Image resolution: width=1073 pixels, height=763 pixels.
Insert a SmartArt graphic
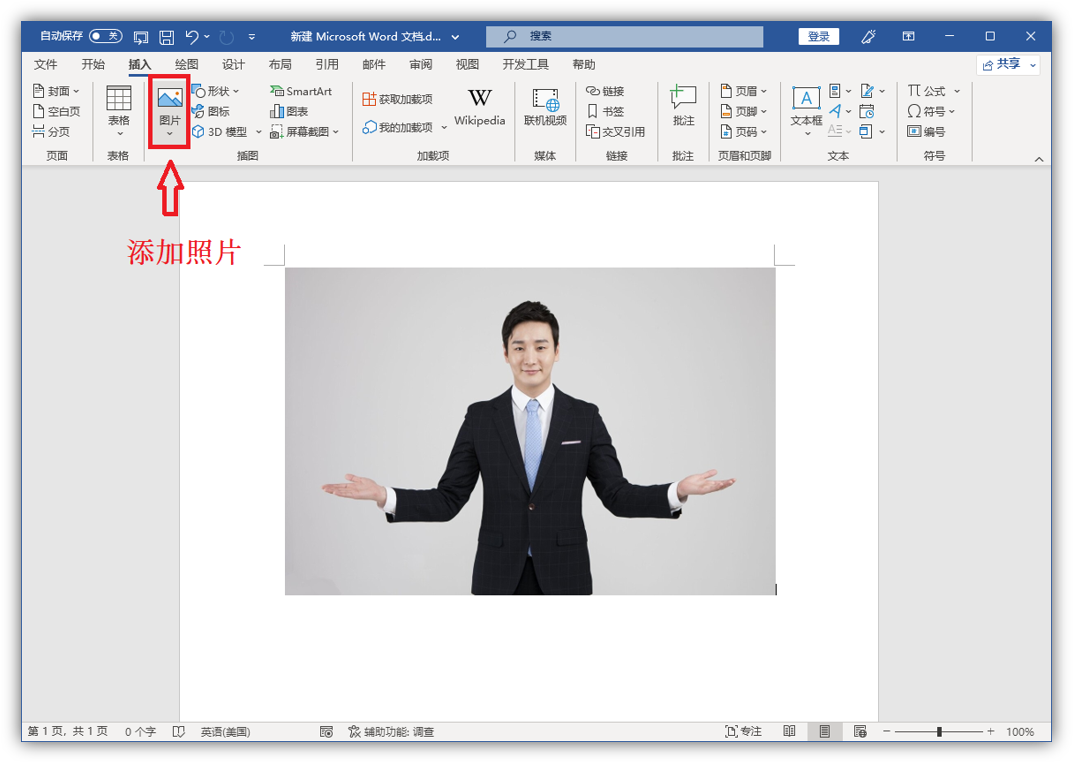pos(301,91)
